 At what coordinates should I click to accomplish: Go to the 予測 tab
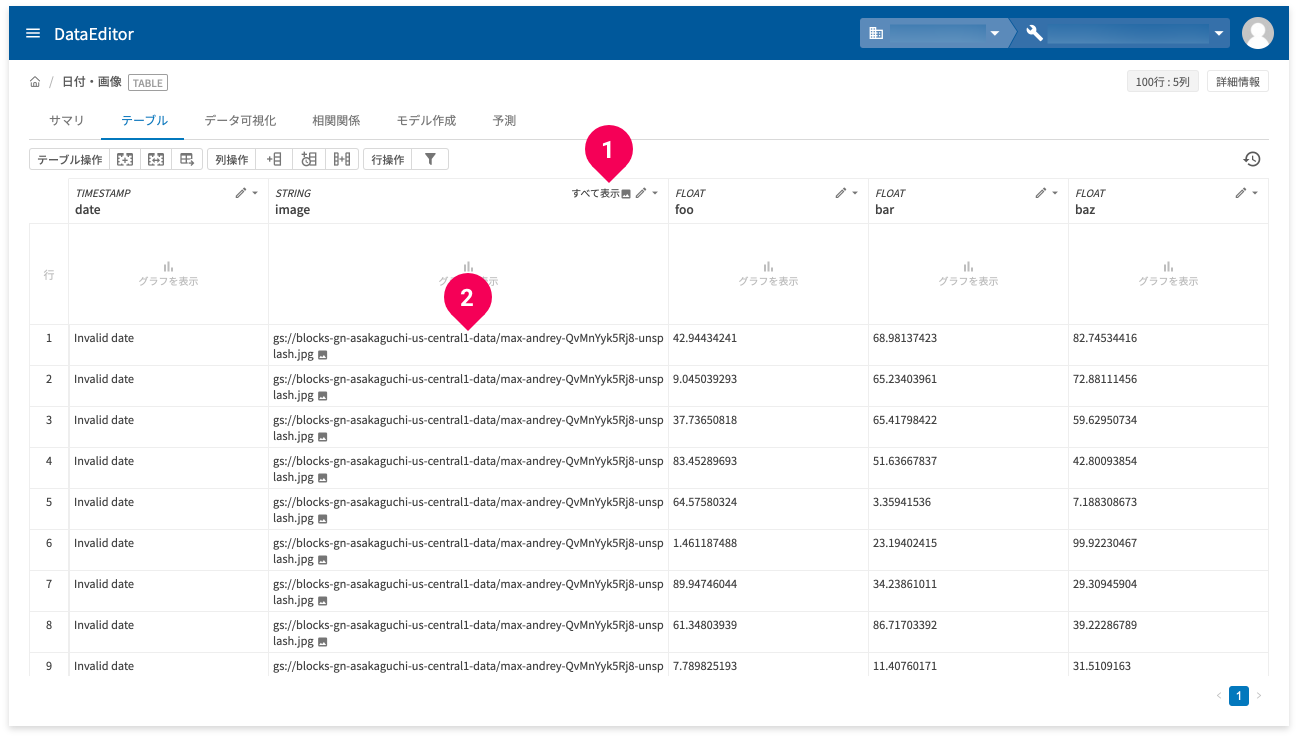tap(504, 120)
